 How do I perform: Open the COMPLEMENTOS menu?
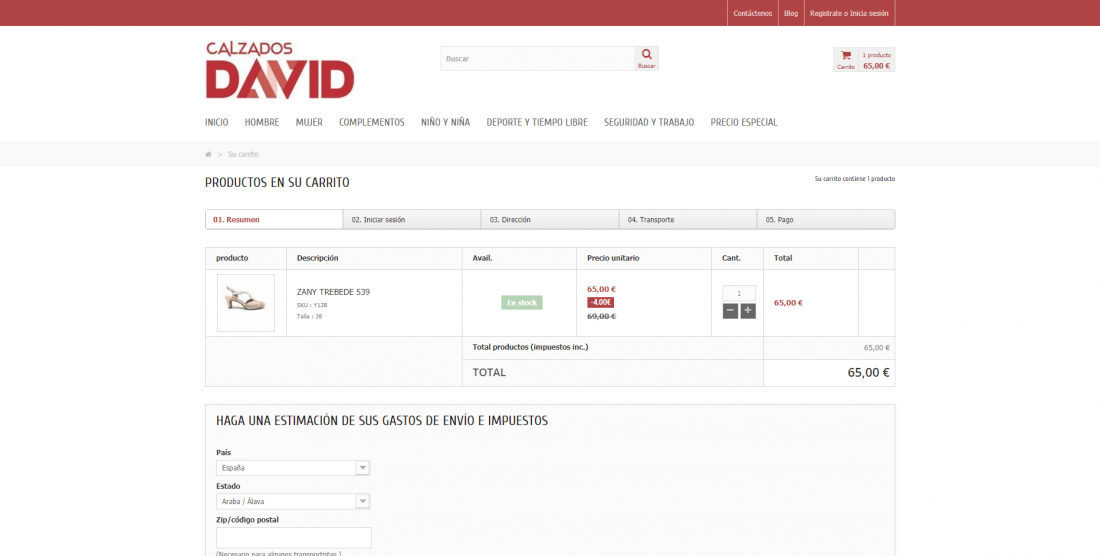[x=372, y=122]
